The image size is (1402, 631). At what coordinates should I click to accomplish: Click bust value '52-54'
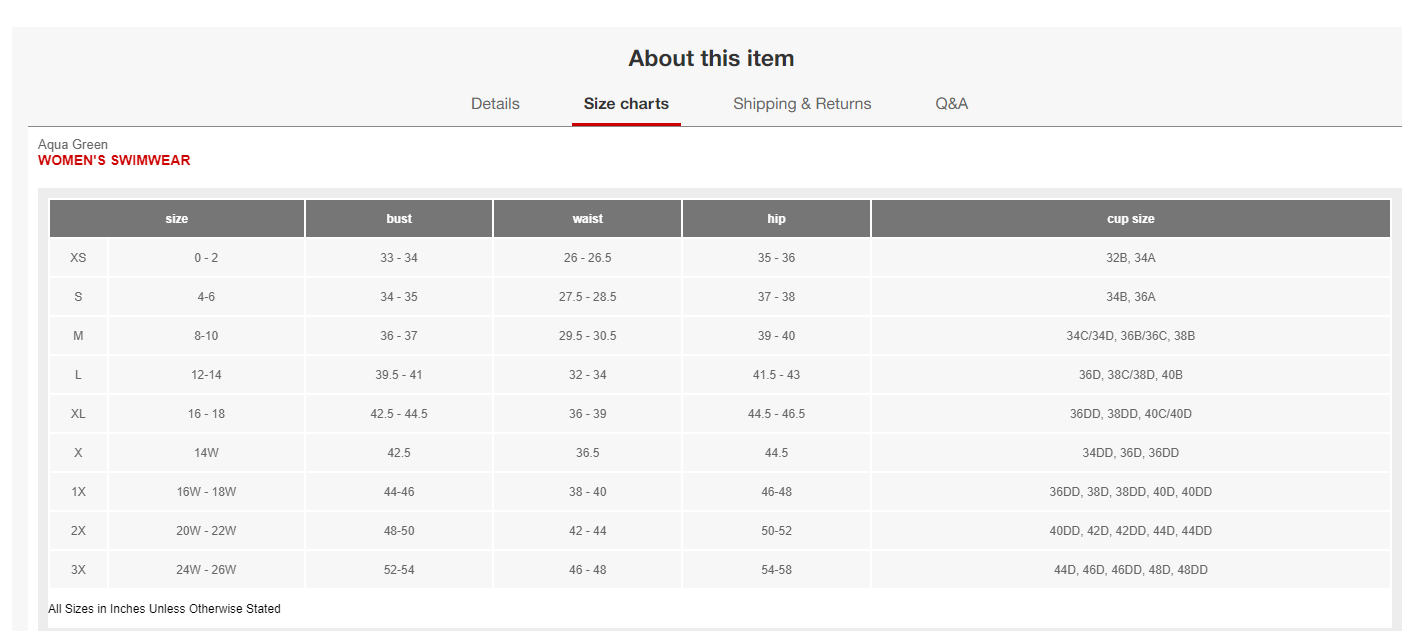[399, 570]
